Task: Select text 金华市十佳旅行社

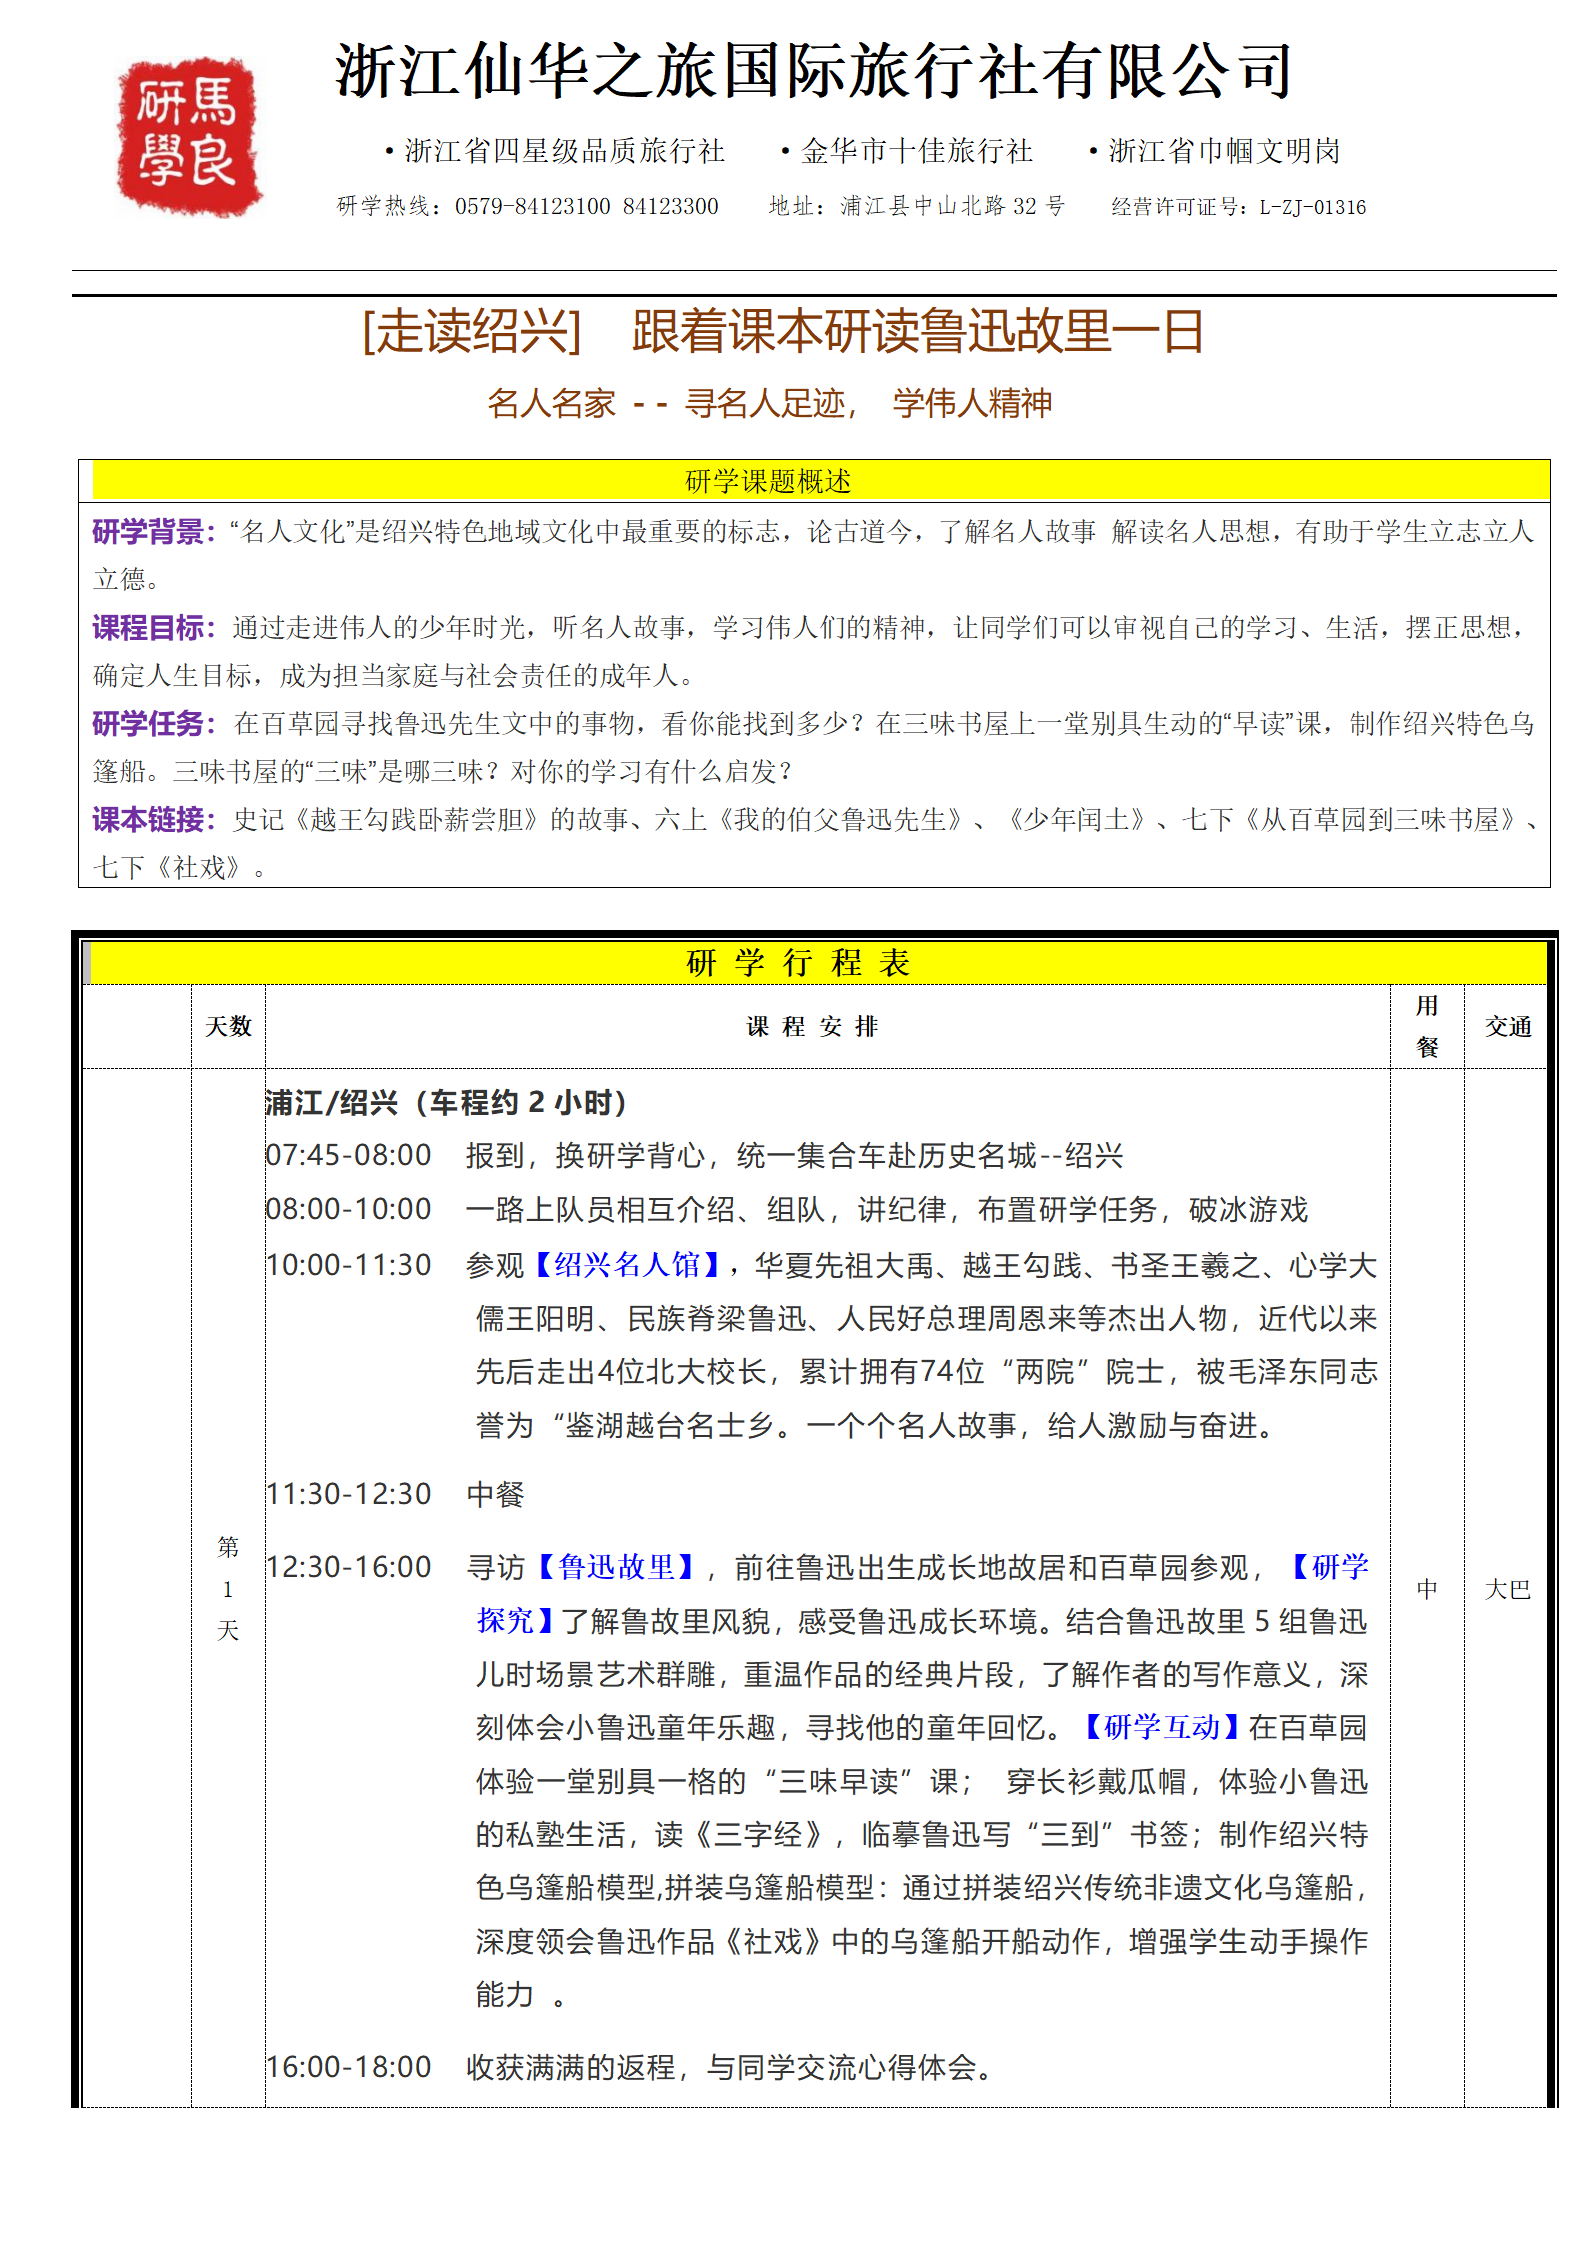Action: point(916,151)
